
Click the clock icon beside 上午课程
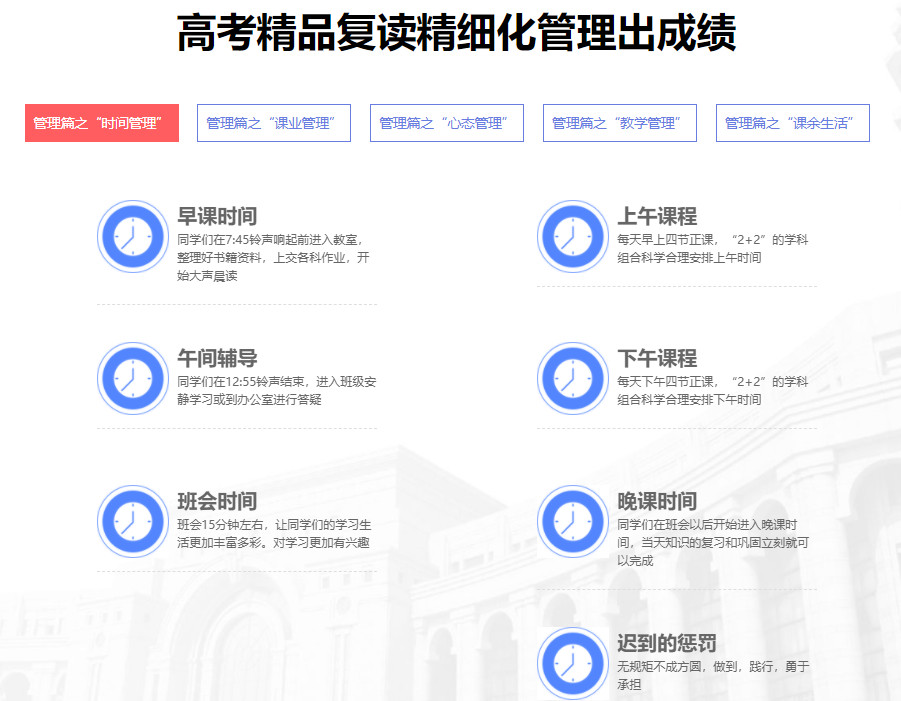pos(572,237)
